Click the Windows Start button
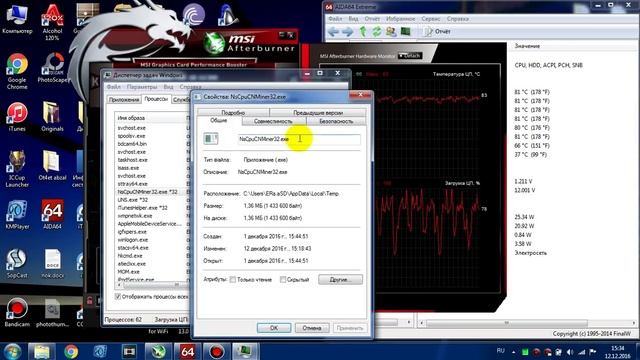 12,351
